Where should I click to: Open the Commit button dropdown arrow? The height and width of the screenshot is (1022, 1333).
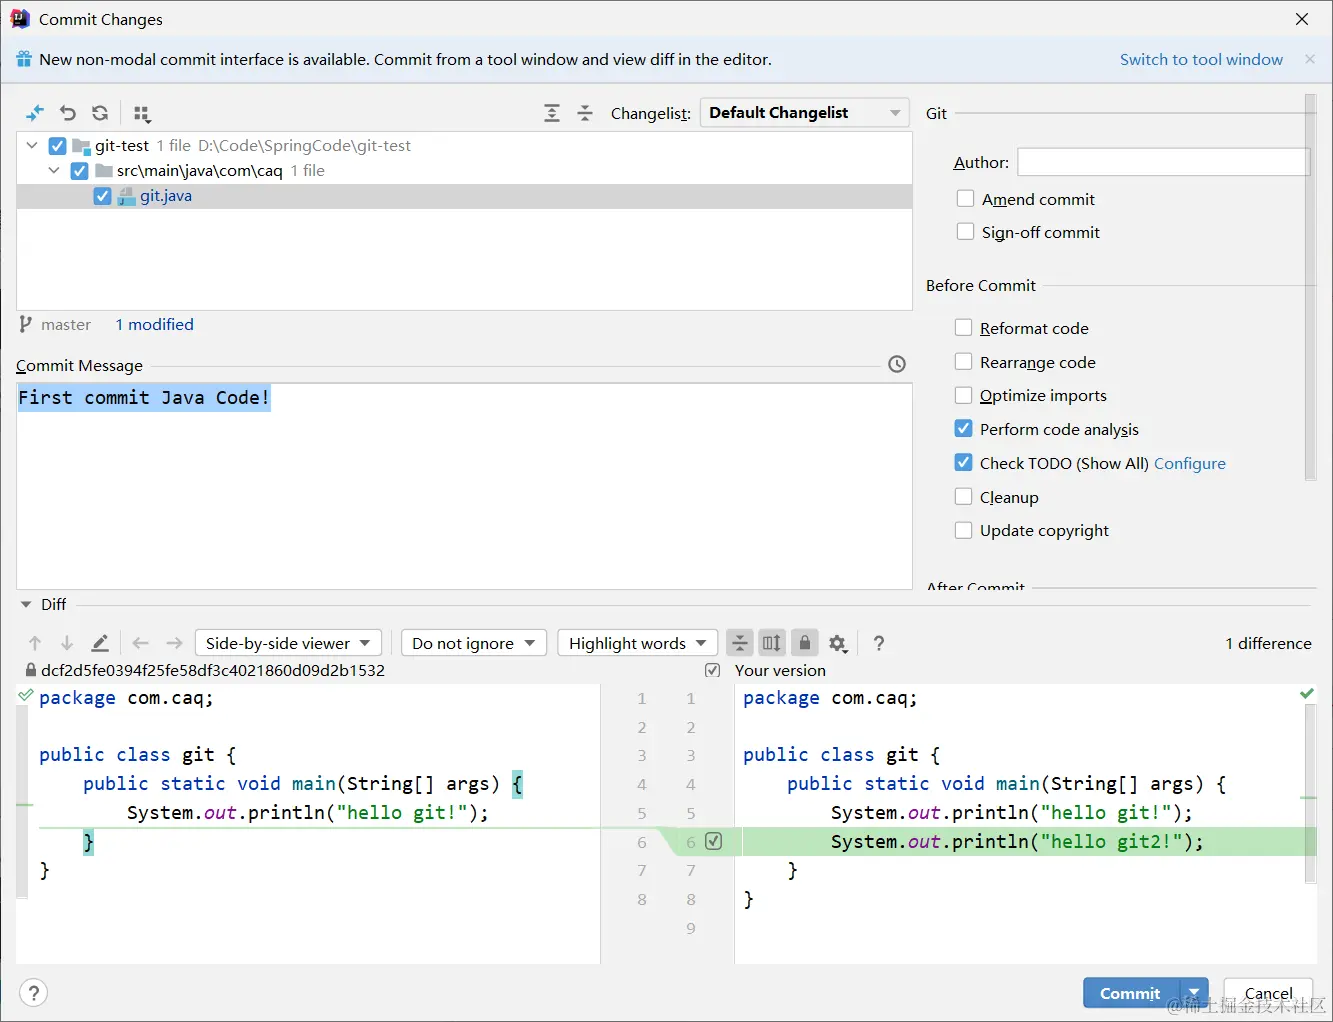(1194, 993)
